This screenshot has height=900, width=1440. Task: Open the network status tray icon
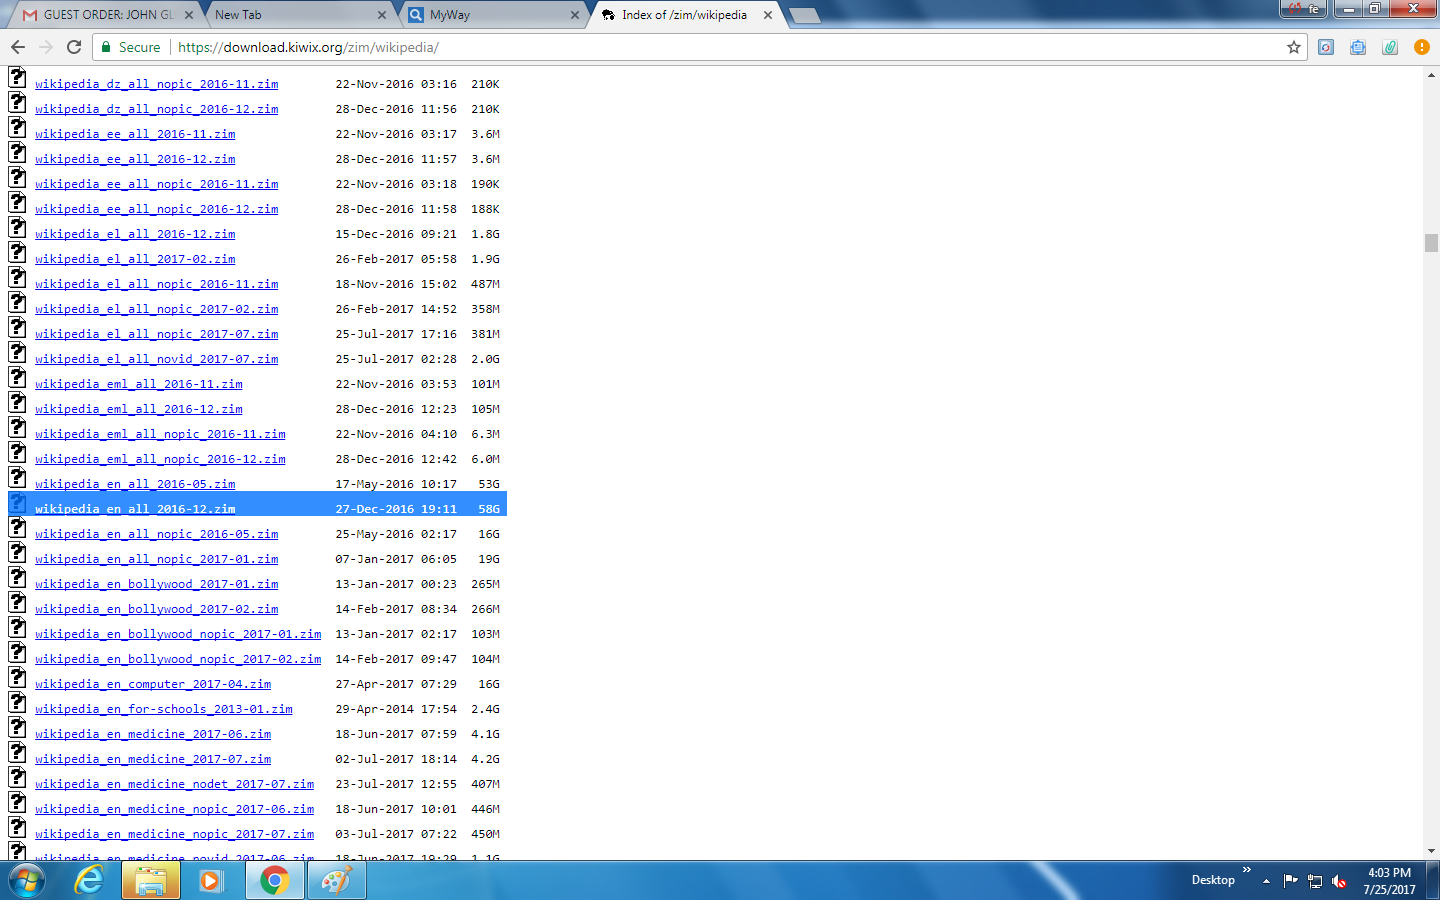tap(1315, 881)
